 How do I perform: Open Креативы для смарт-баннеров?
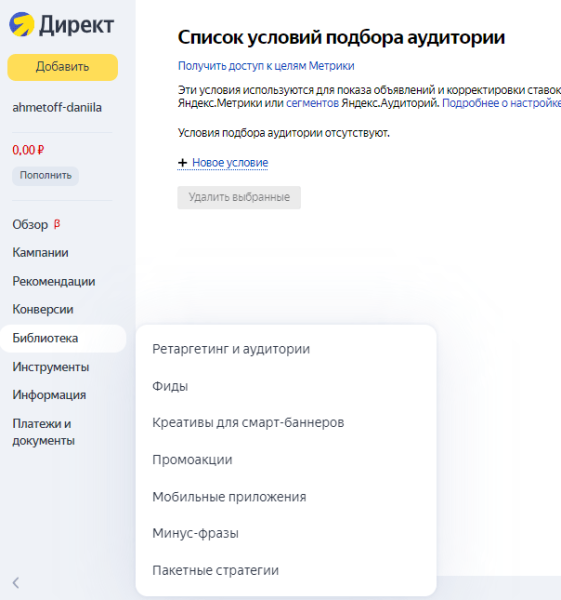[248, 422]
